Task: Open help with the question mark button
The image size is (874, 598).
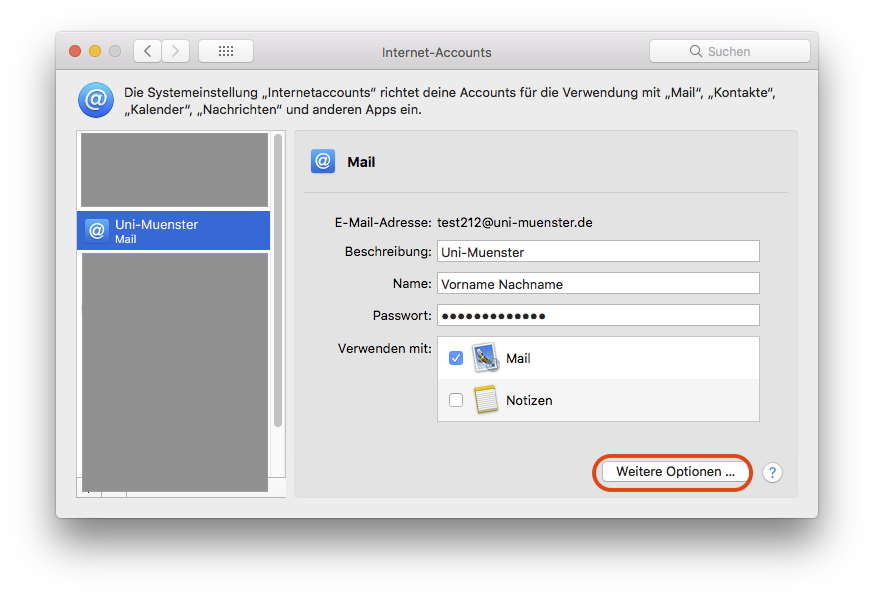Action: [x=771, y=473]
